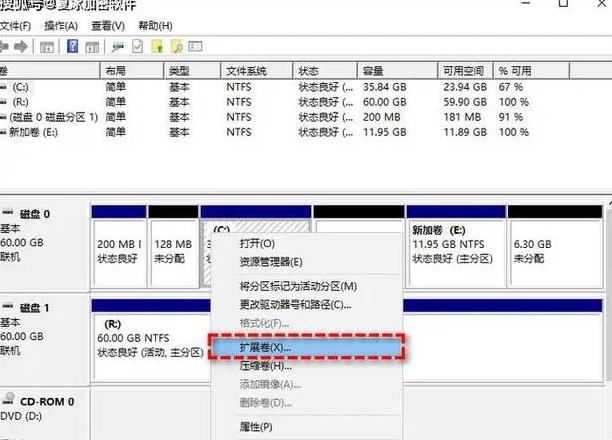Select the 128 MB 未分配 block
Image resolution: width=612 pixels, height=440 pixels.
[x=173, y=247]
